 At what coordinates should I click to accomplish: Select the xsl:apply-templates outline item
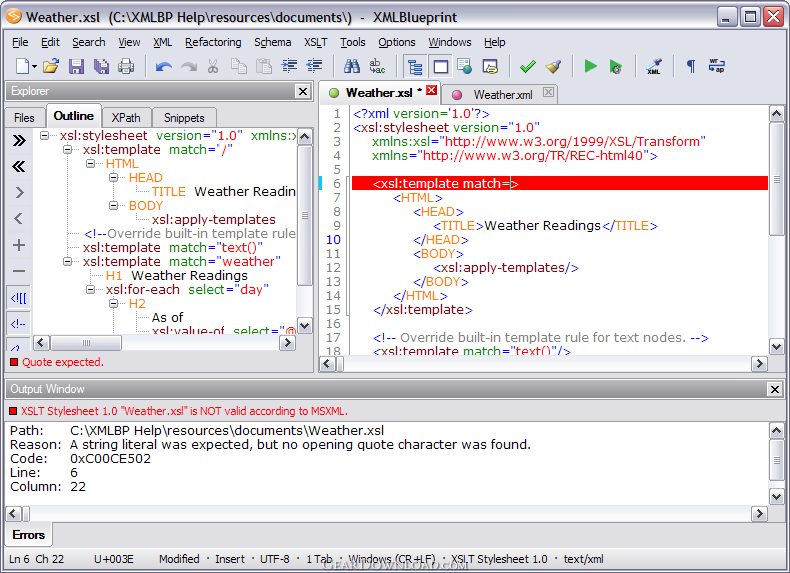pyautogui.click(x=214, y=220)
